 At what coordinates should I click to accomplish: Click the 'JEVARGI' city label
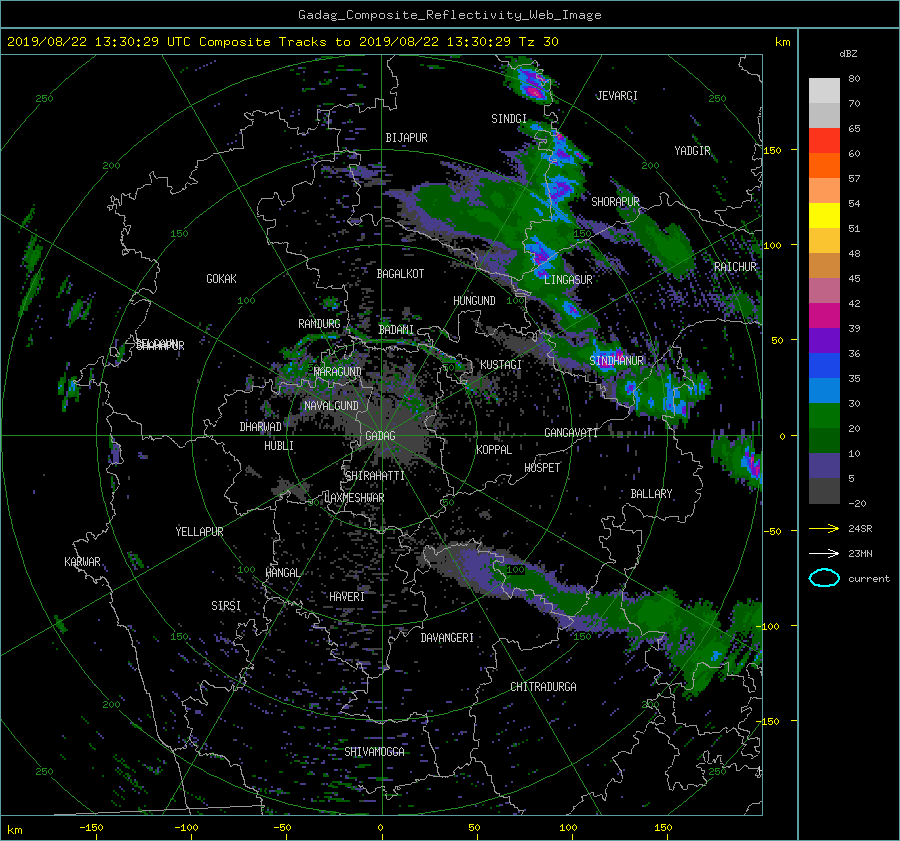[x=616, y=96]
